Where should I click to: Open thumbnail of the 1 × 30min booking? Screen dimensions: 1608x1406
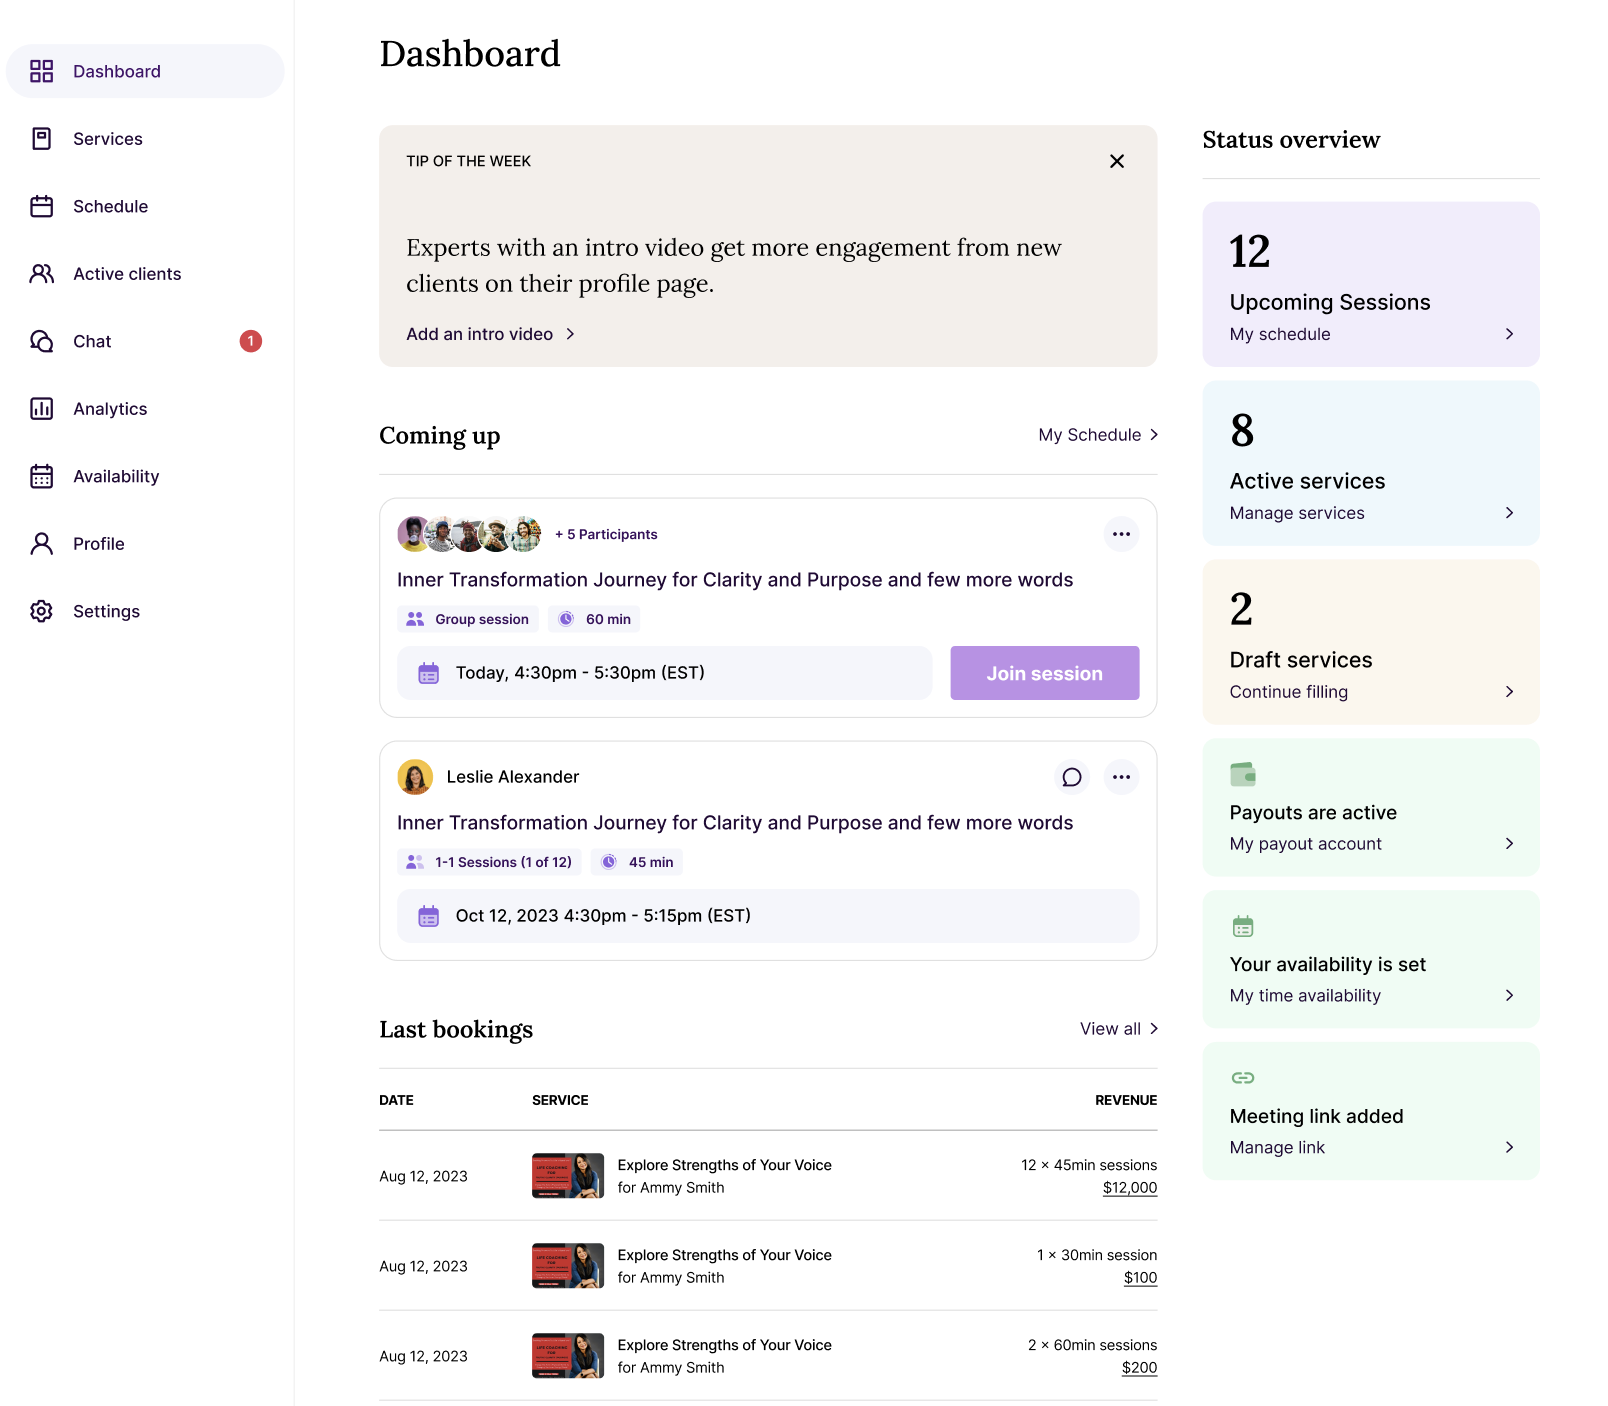point(567,1266)
